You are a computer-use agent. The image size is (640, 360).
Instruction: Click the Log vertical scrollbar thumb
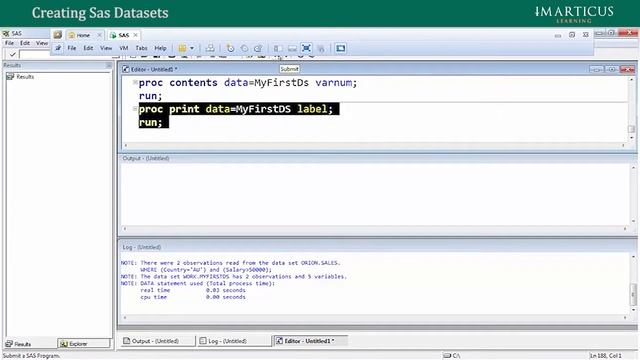[x=633, y=294]
